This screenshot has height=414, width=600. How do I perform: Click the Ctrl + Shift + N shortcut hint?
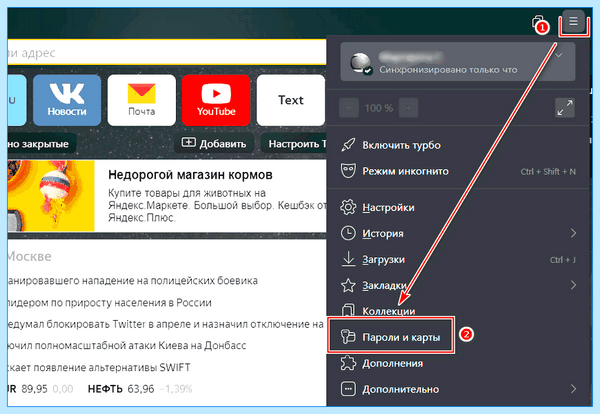tap(548, 172)
